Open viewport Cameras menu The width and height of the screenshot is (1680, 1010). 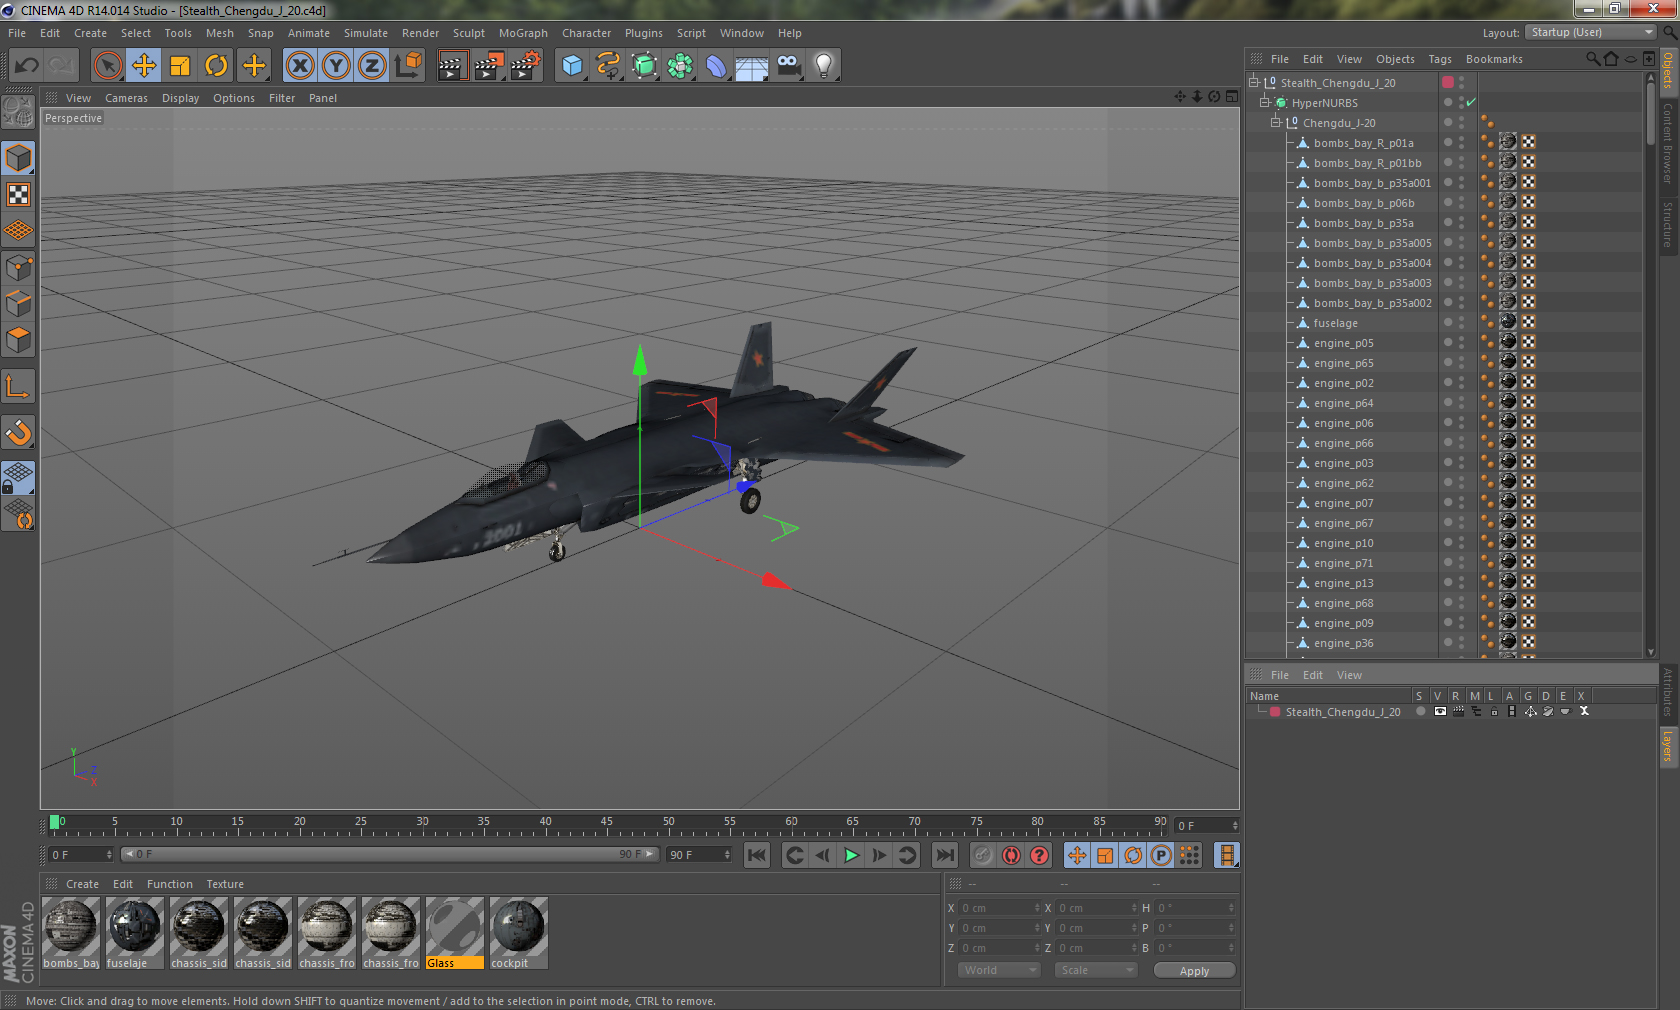point(126,98)
